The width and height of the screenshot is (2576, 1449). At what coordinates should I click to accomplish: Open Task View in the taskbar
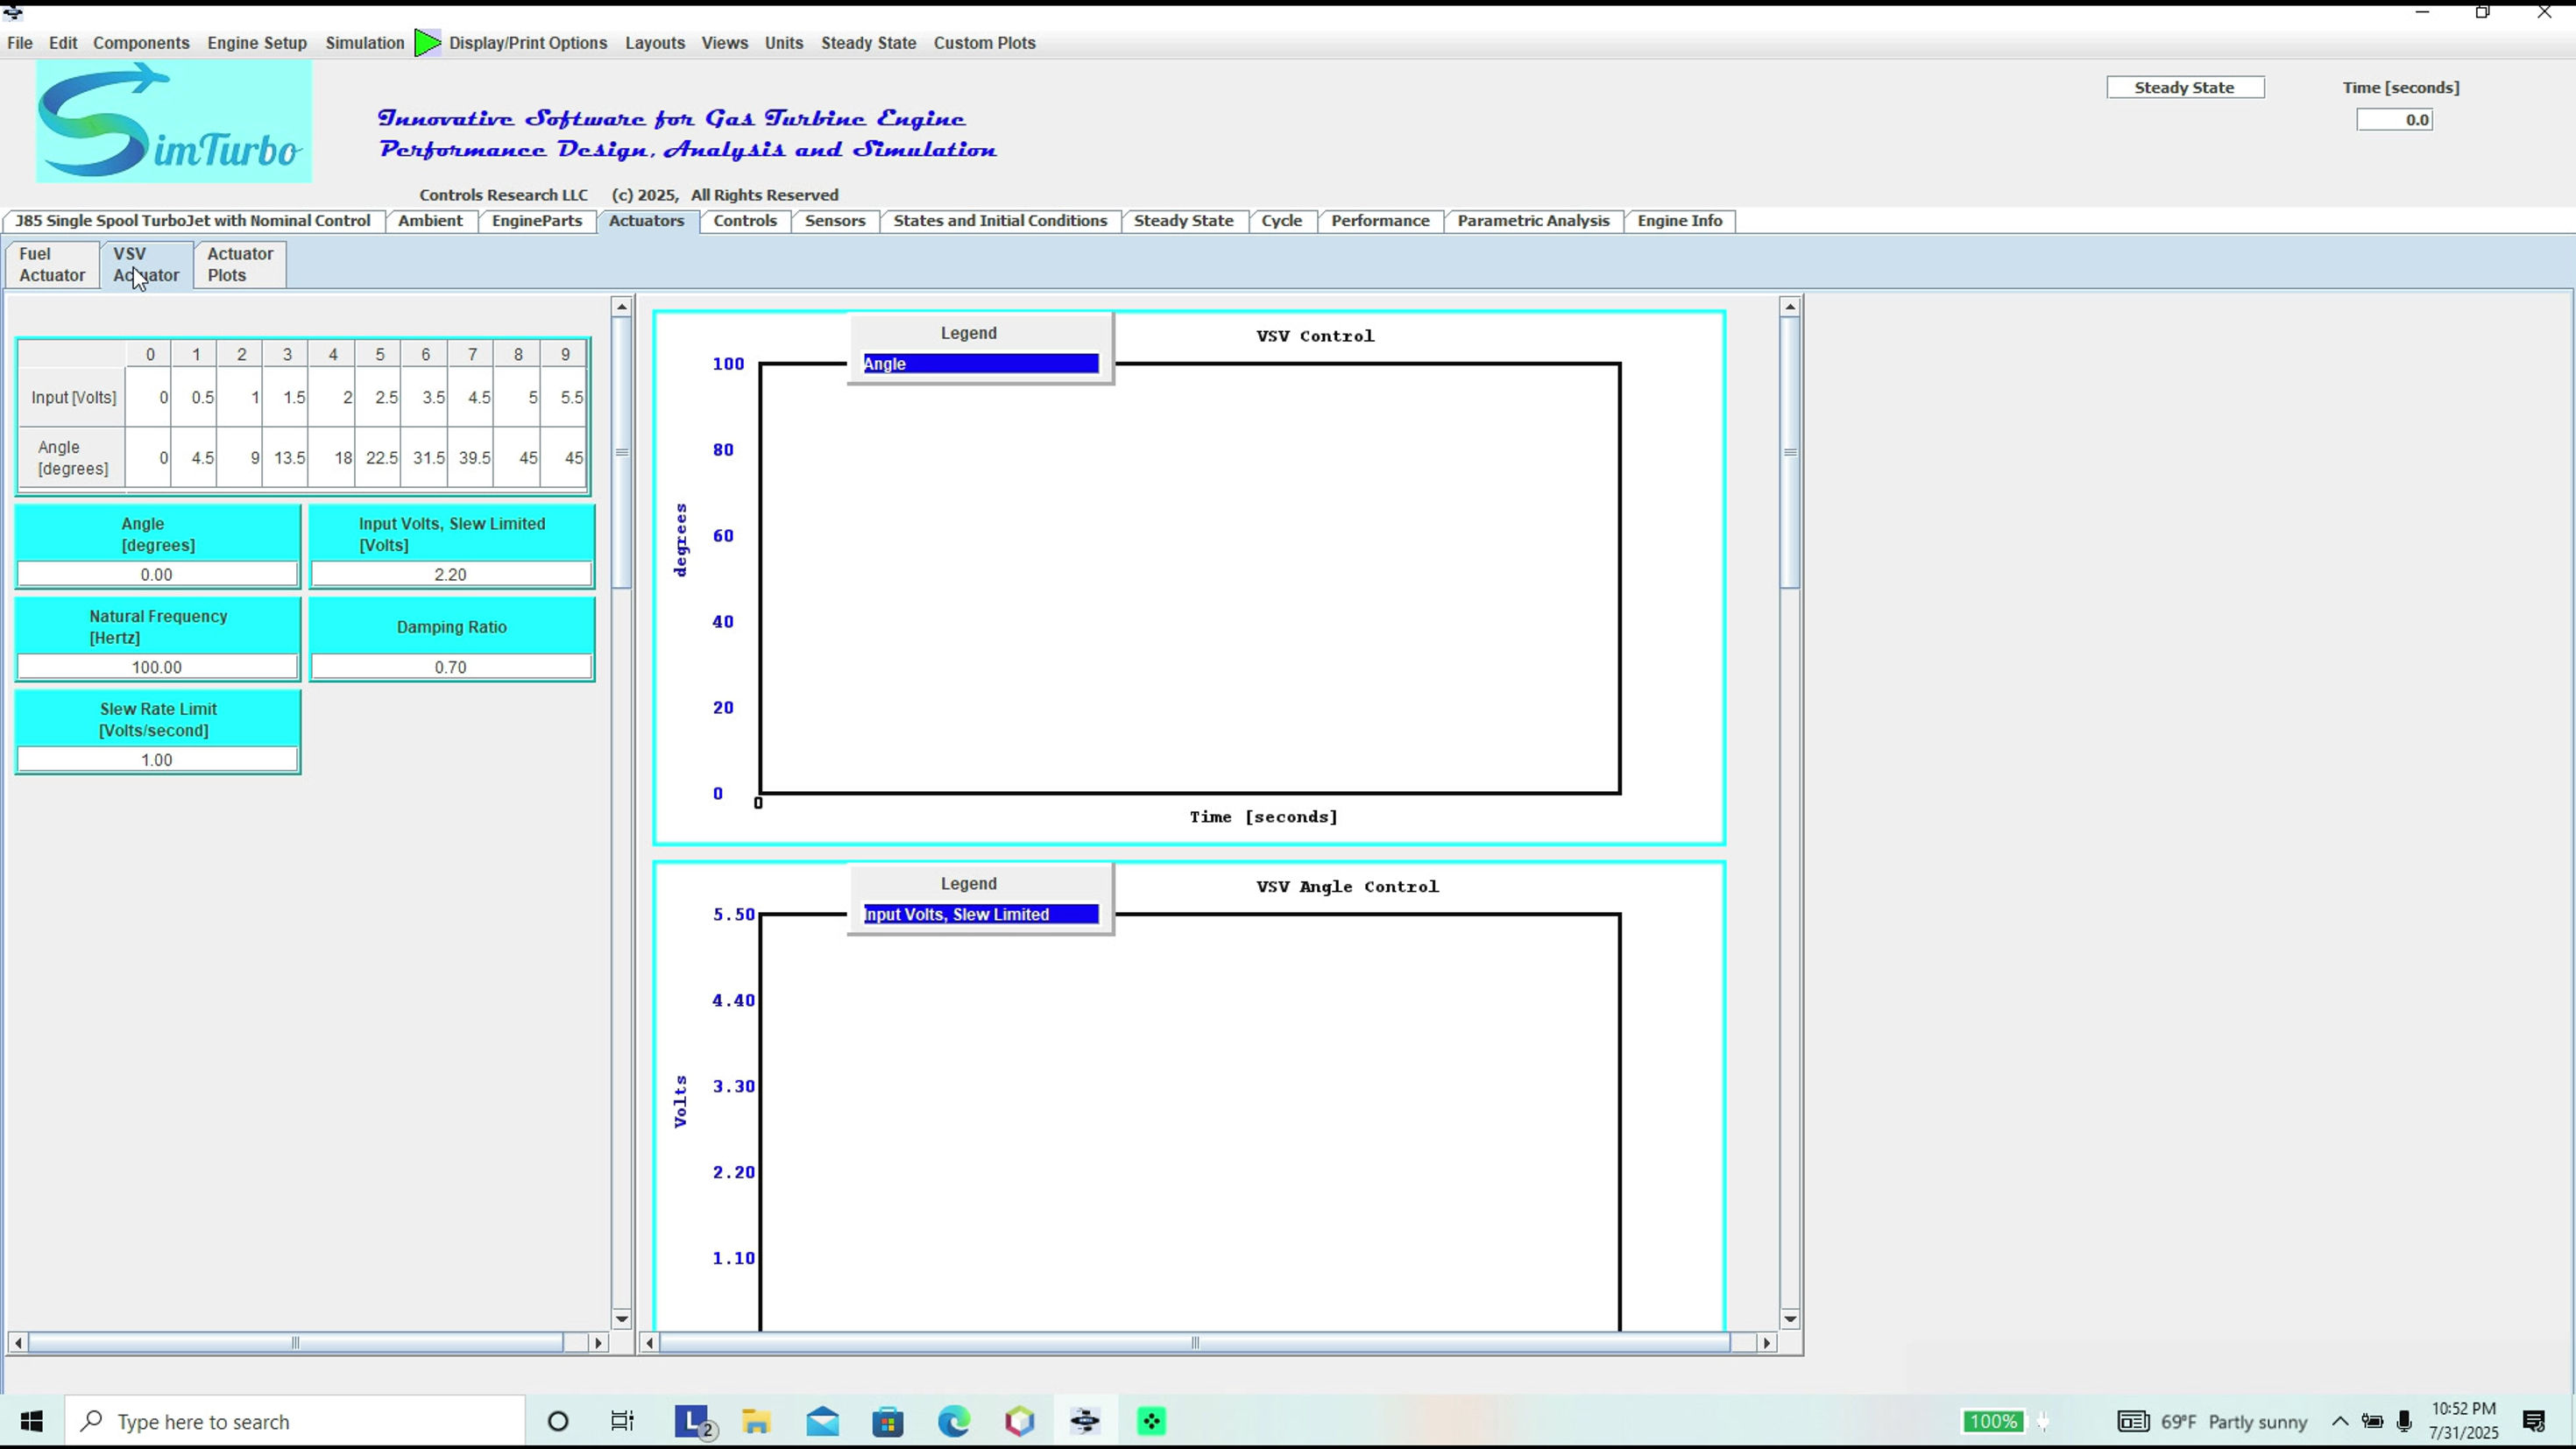622,1421
